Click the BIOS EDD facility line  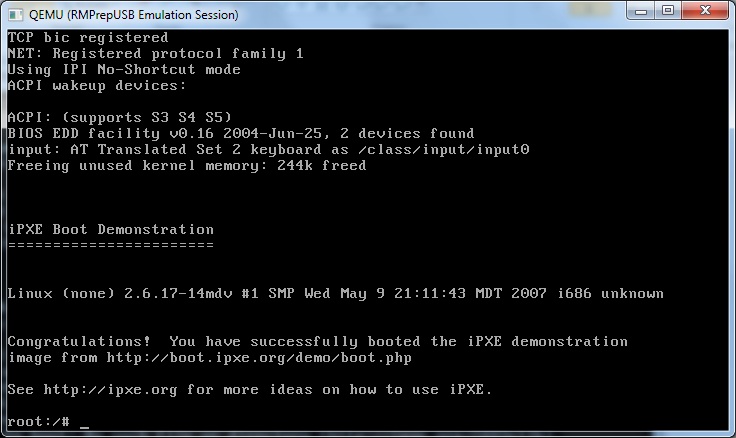click(x=241, y=133)
